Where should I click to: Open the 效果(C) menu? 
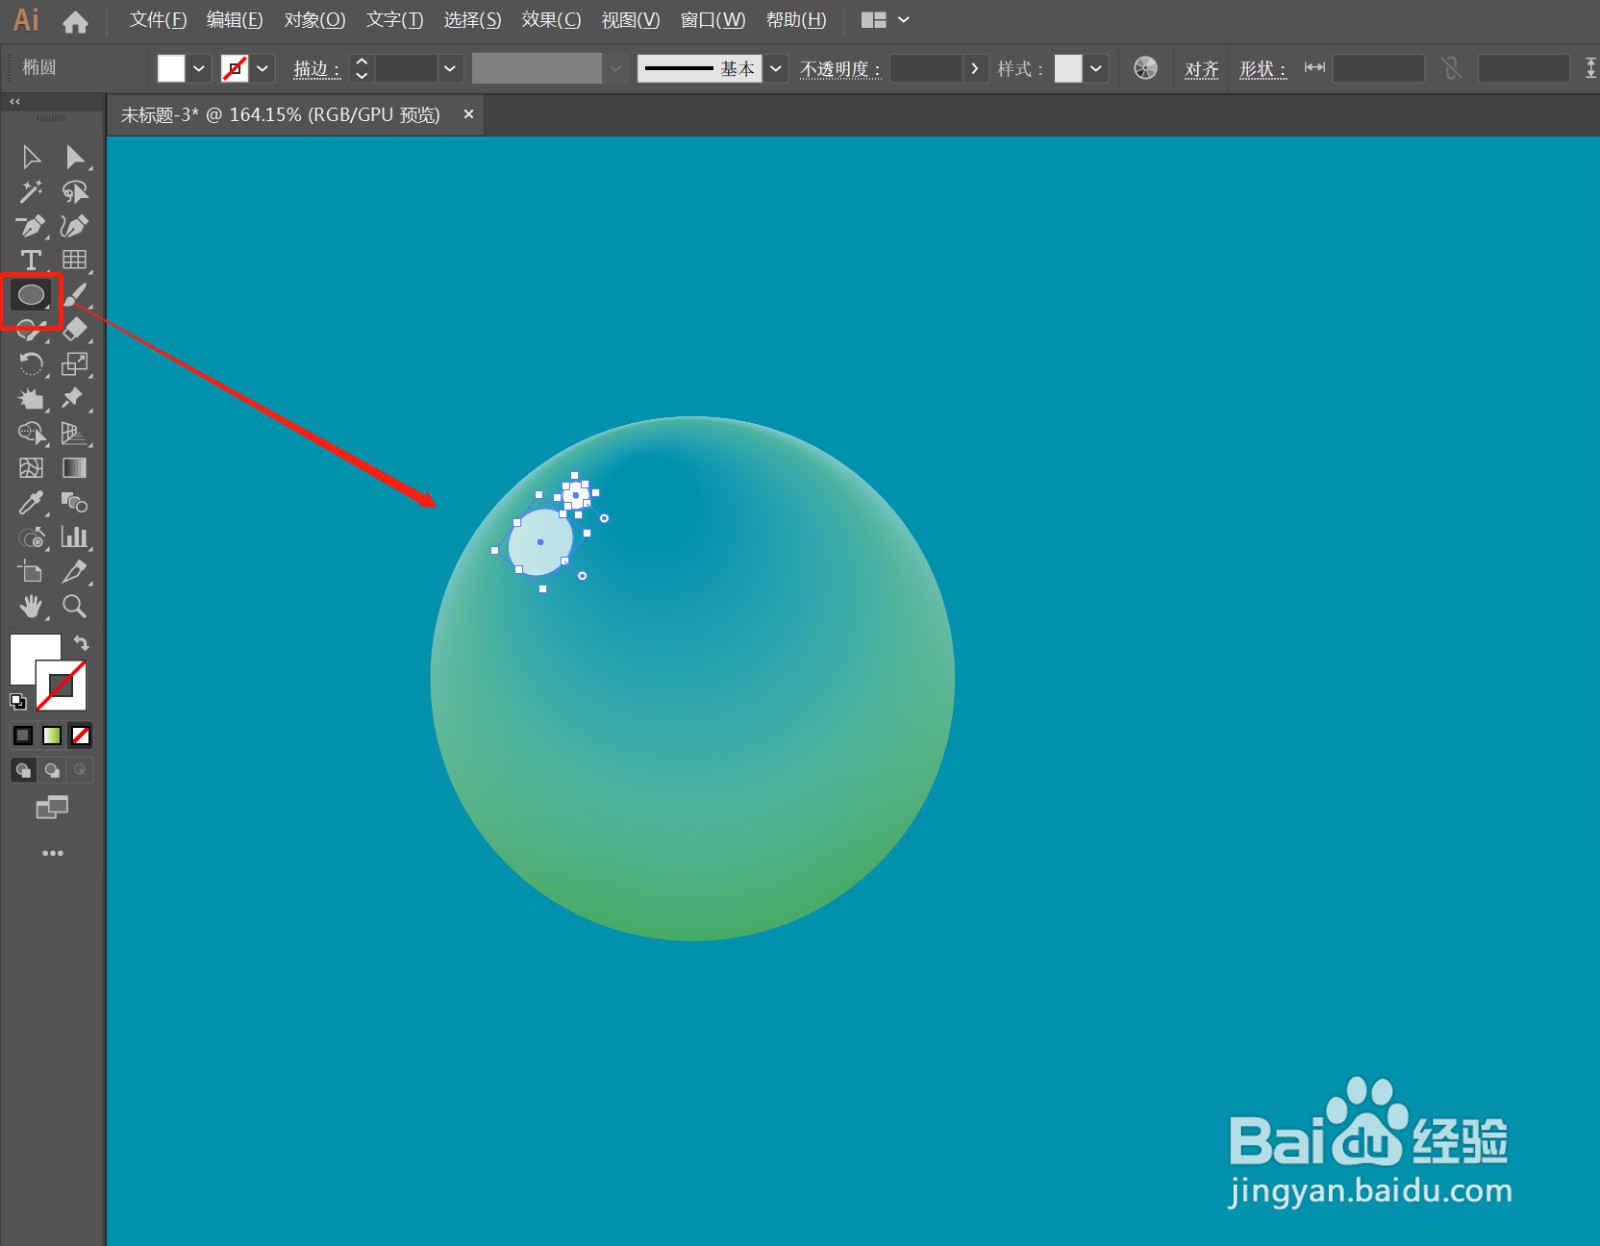(x=551, y=20)
